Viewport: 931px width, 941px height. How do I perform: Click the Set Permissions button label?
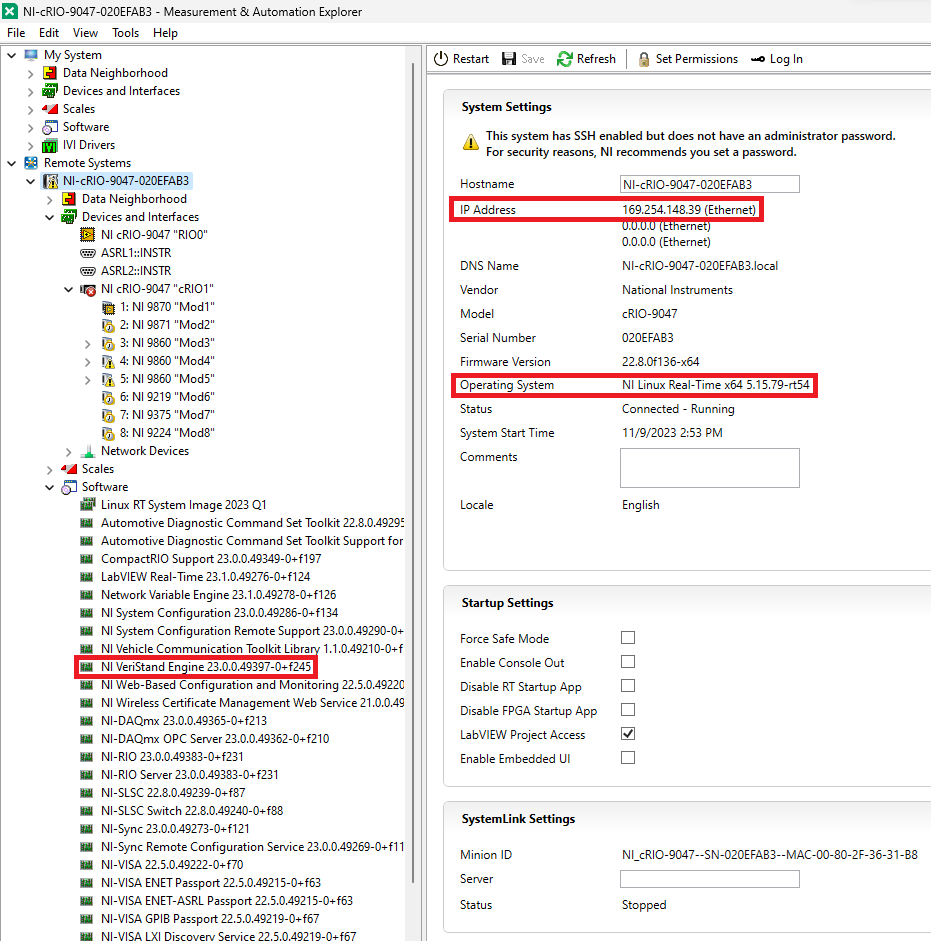pyautogui.click(x=696, y=59)
